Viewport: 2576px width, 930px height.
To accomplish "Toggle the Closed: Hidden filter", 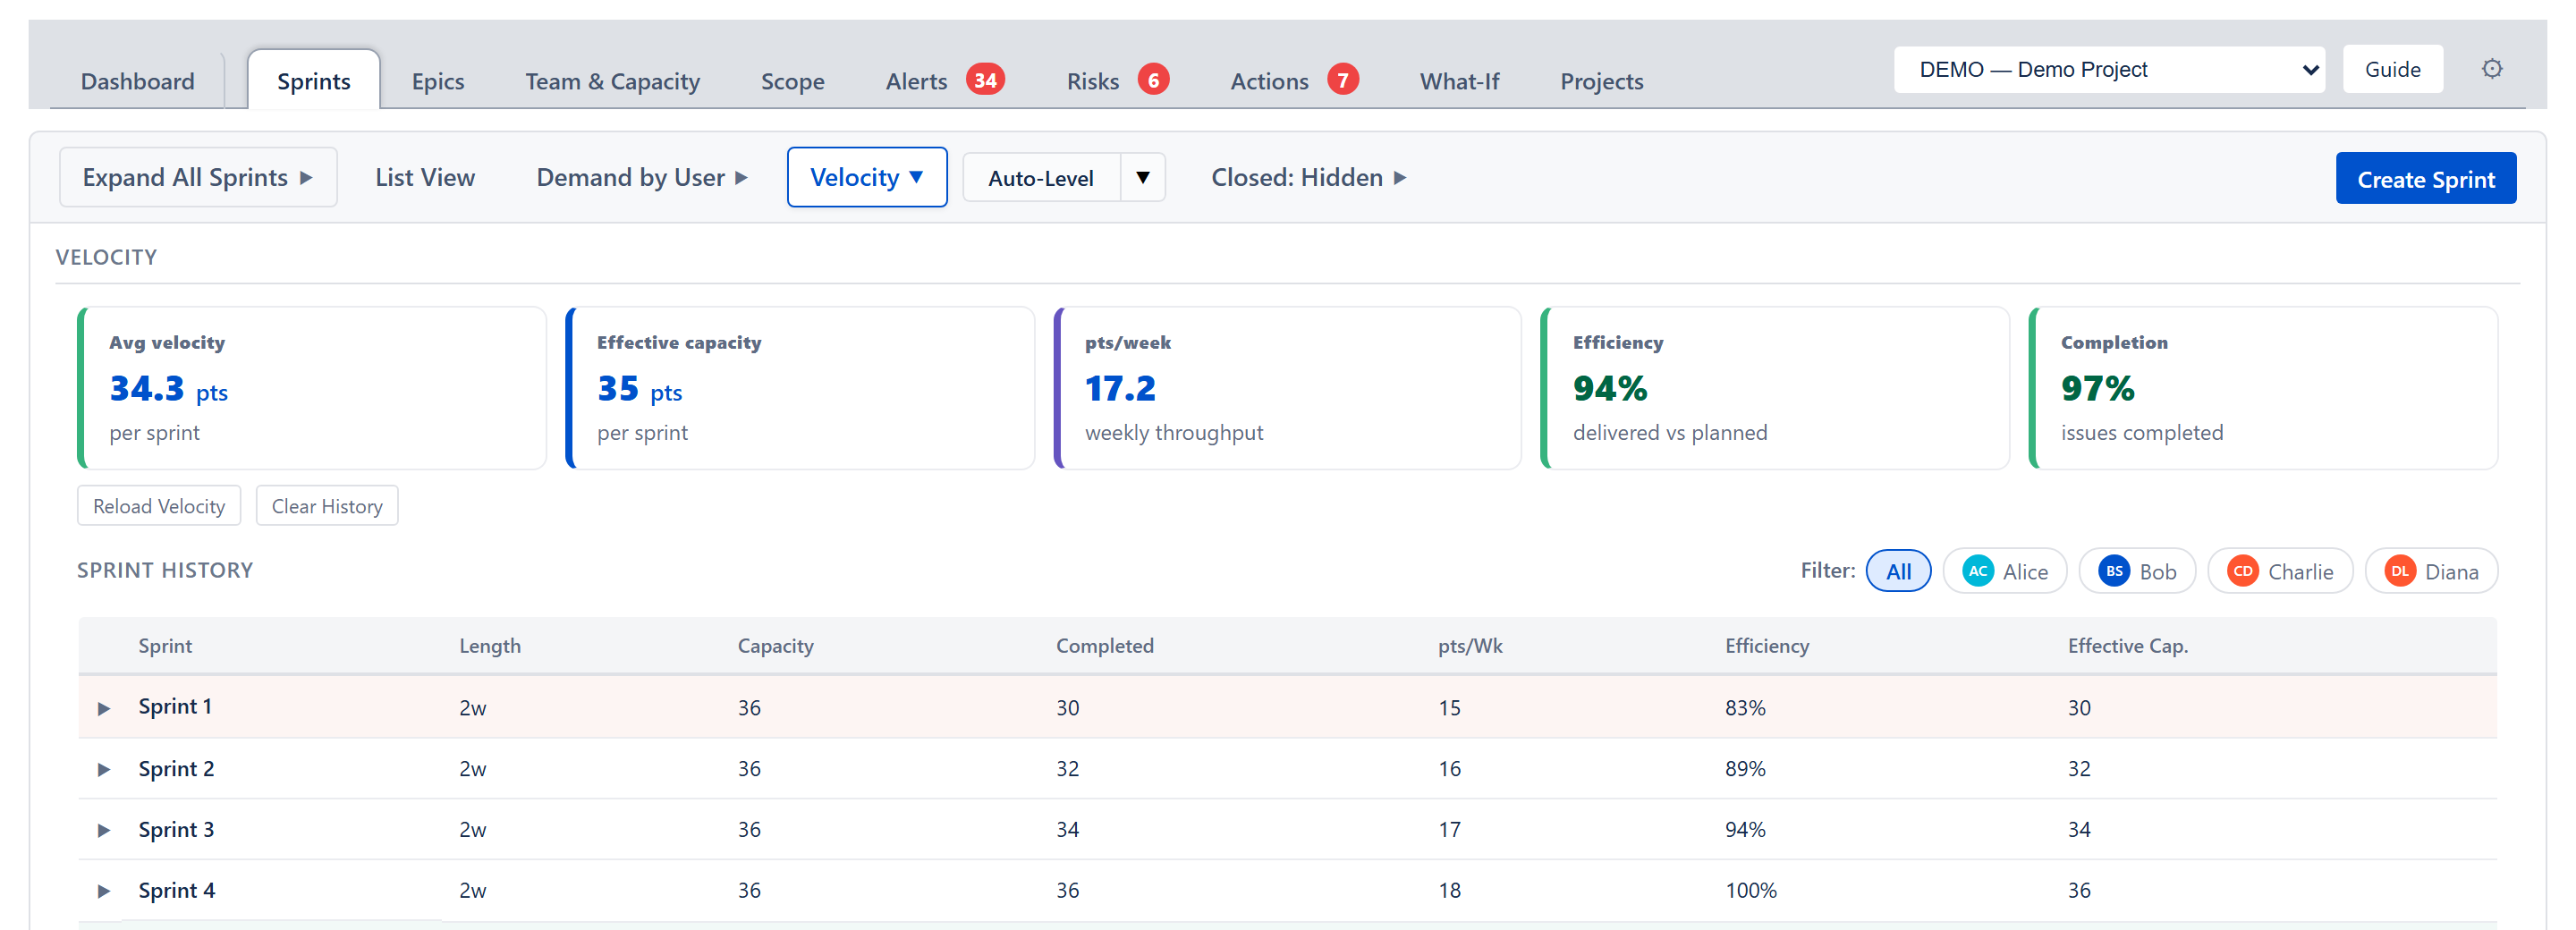I will click(x=1308, y=178).
